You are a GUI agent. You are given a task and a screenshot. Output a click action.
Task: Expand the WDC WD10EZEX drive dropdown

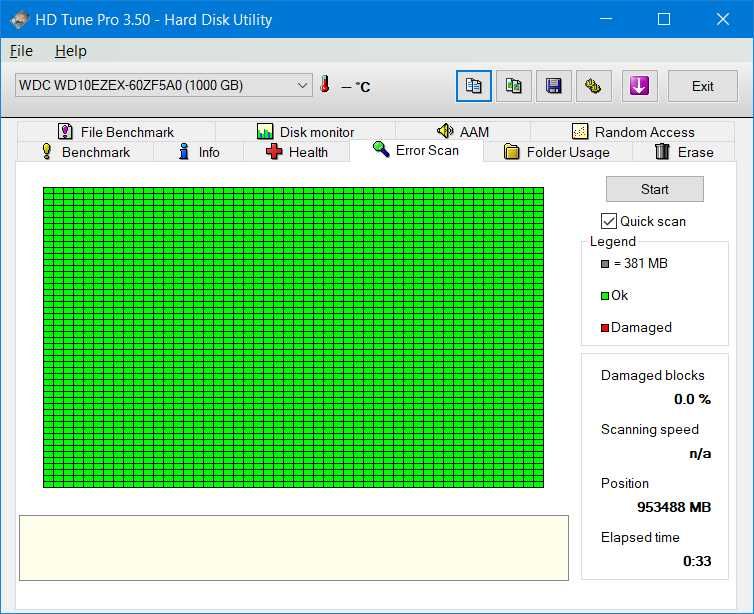click(x=163, y=86)
